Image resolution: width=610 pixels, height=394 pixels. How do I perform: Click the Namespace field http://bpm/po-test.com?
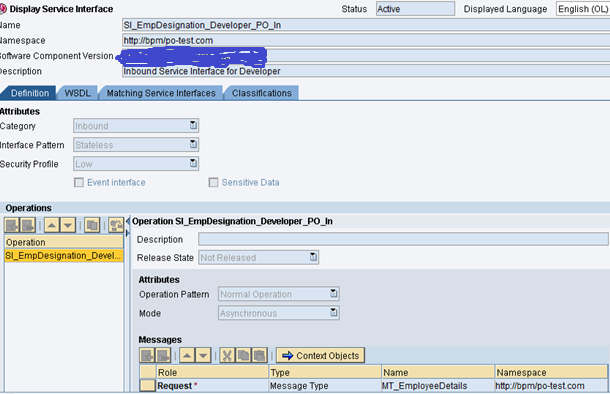click(x=366, y=40)
